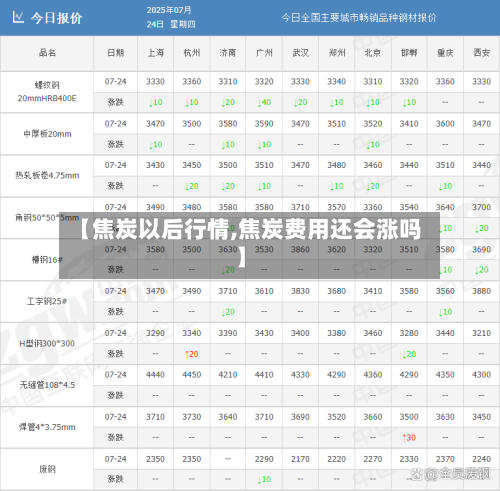Click the 螺纹钢 20mmHRB400E product name
Image resolution: width=500 pixels, height=491 pixels.
[x=47, y=92]
